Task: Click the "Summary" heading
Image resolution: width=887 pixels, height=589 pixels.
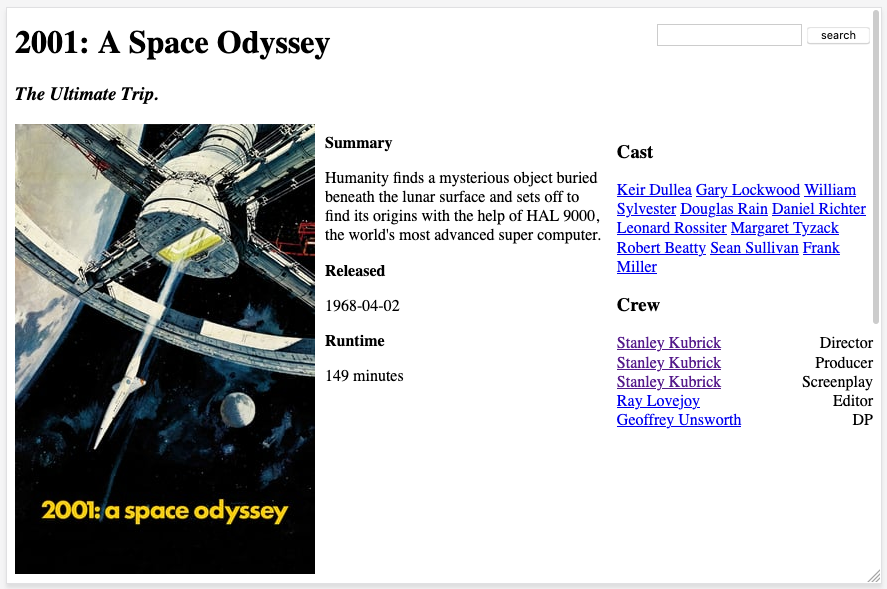Action: 358,143
